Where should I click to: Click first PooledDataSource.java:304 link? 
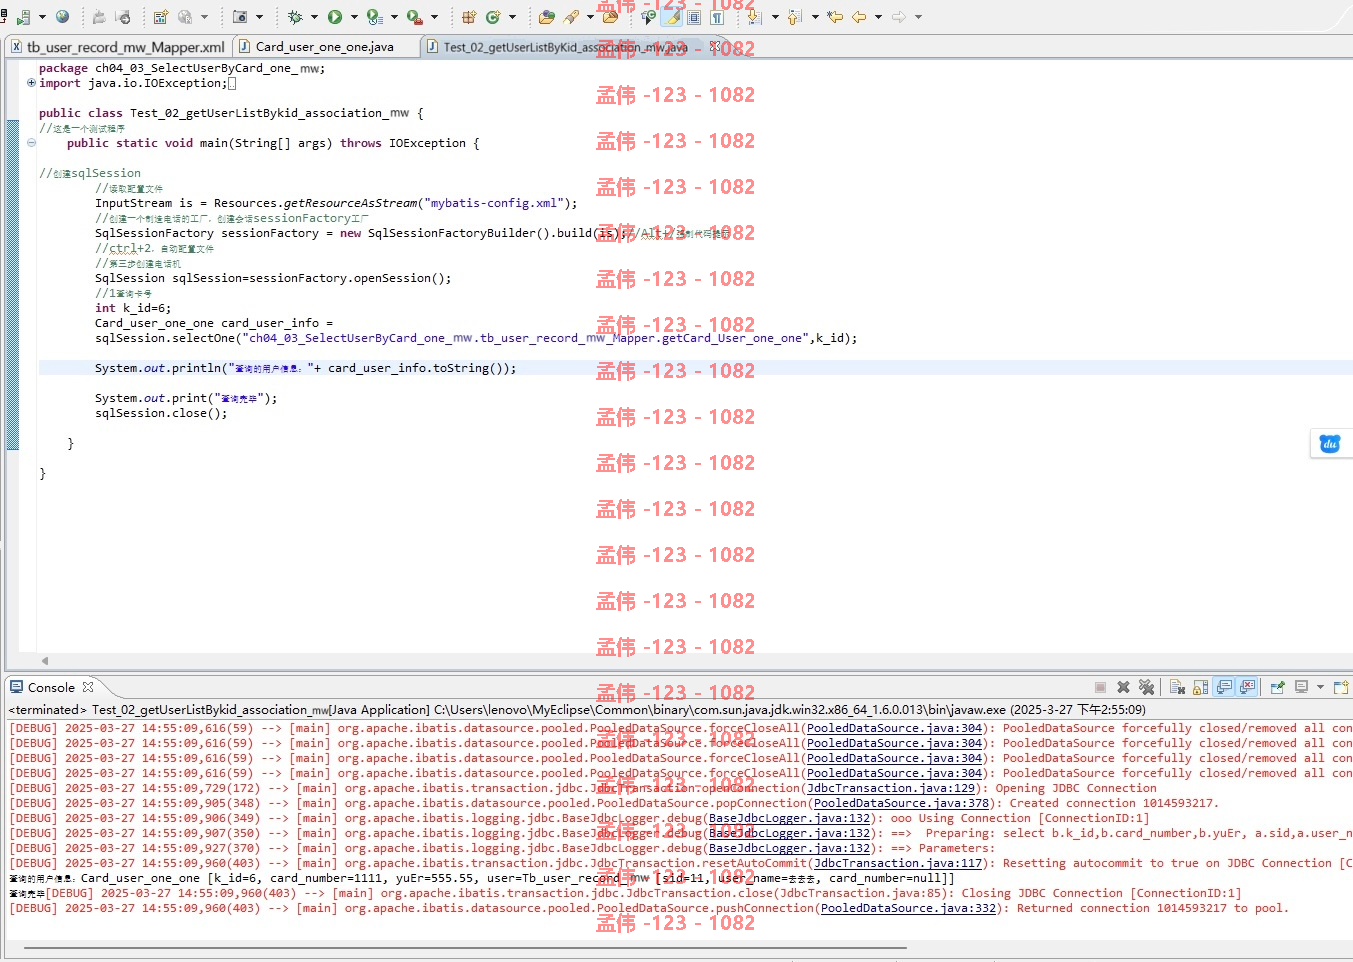[x=894, y=728]
